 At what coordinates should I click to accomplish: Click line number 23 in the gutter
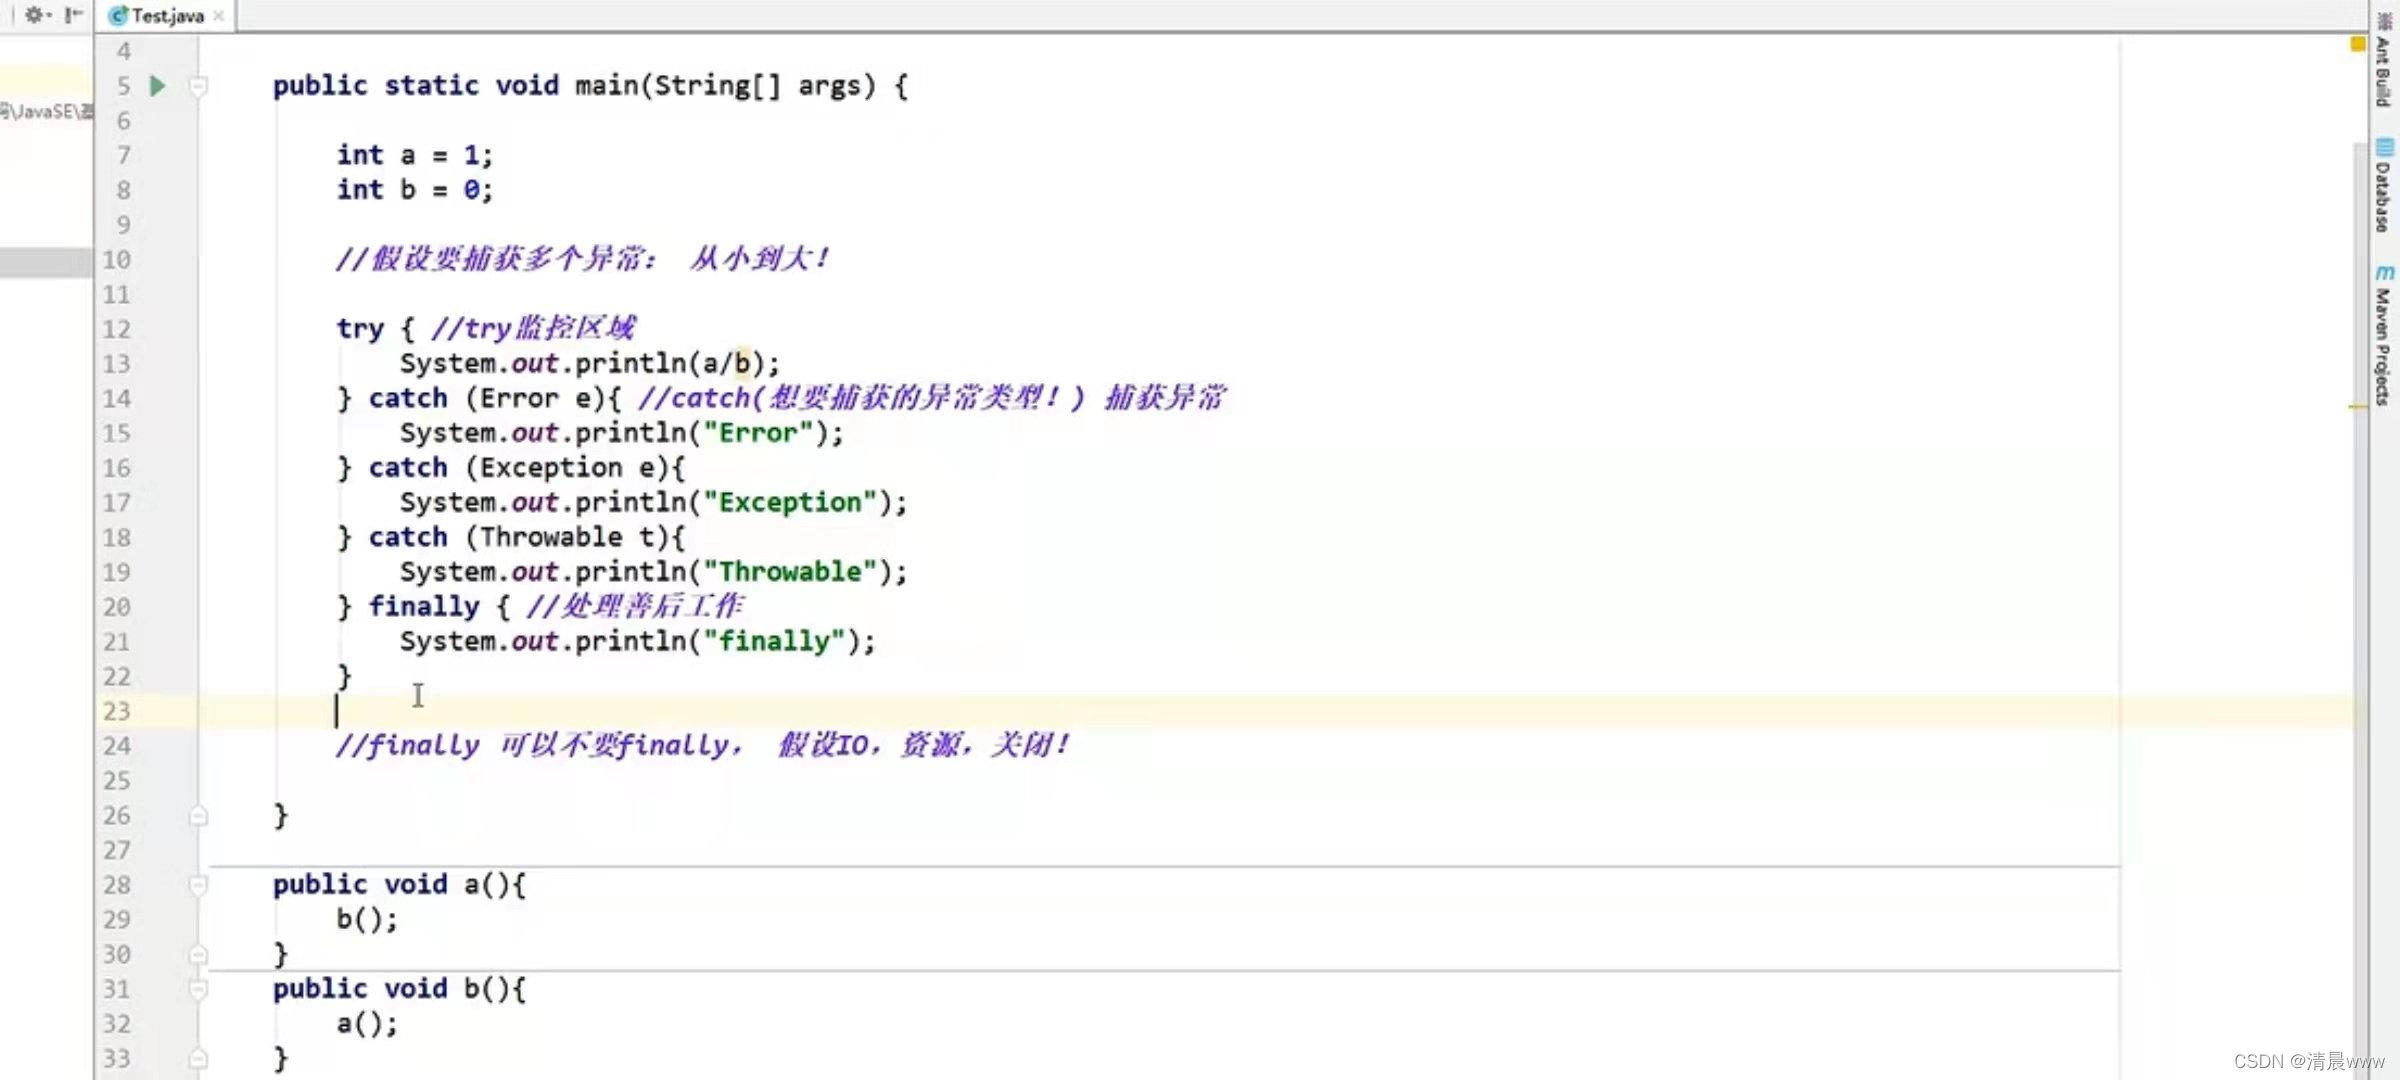116,711
